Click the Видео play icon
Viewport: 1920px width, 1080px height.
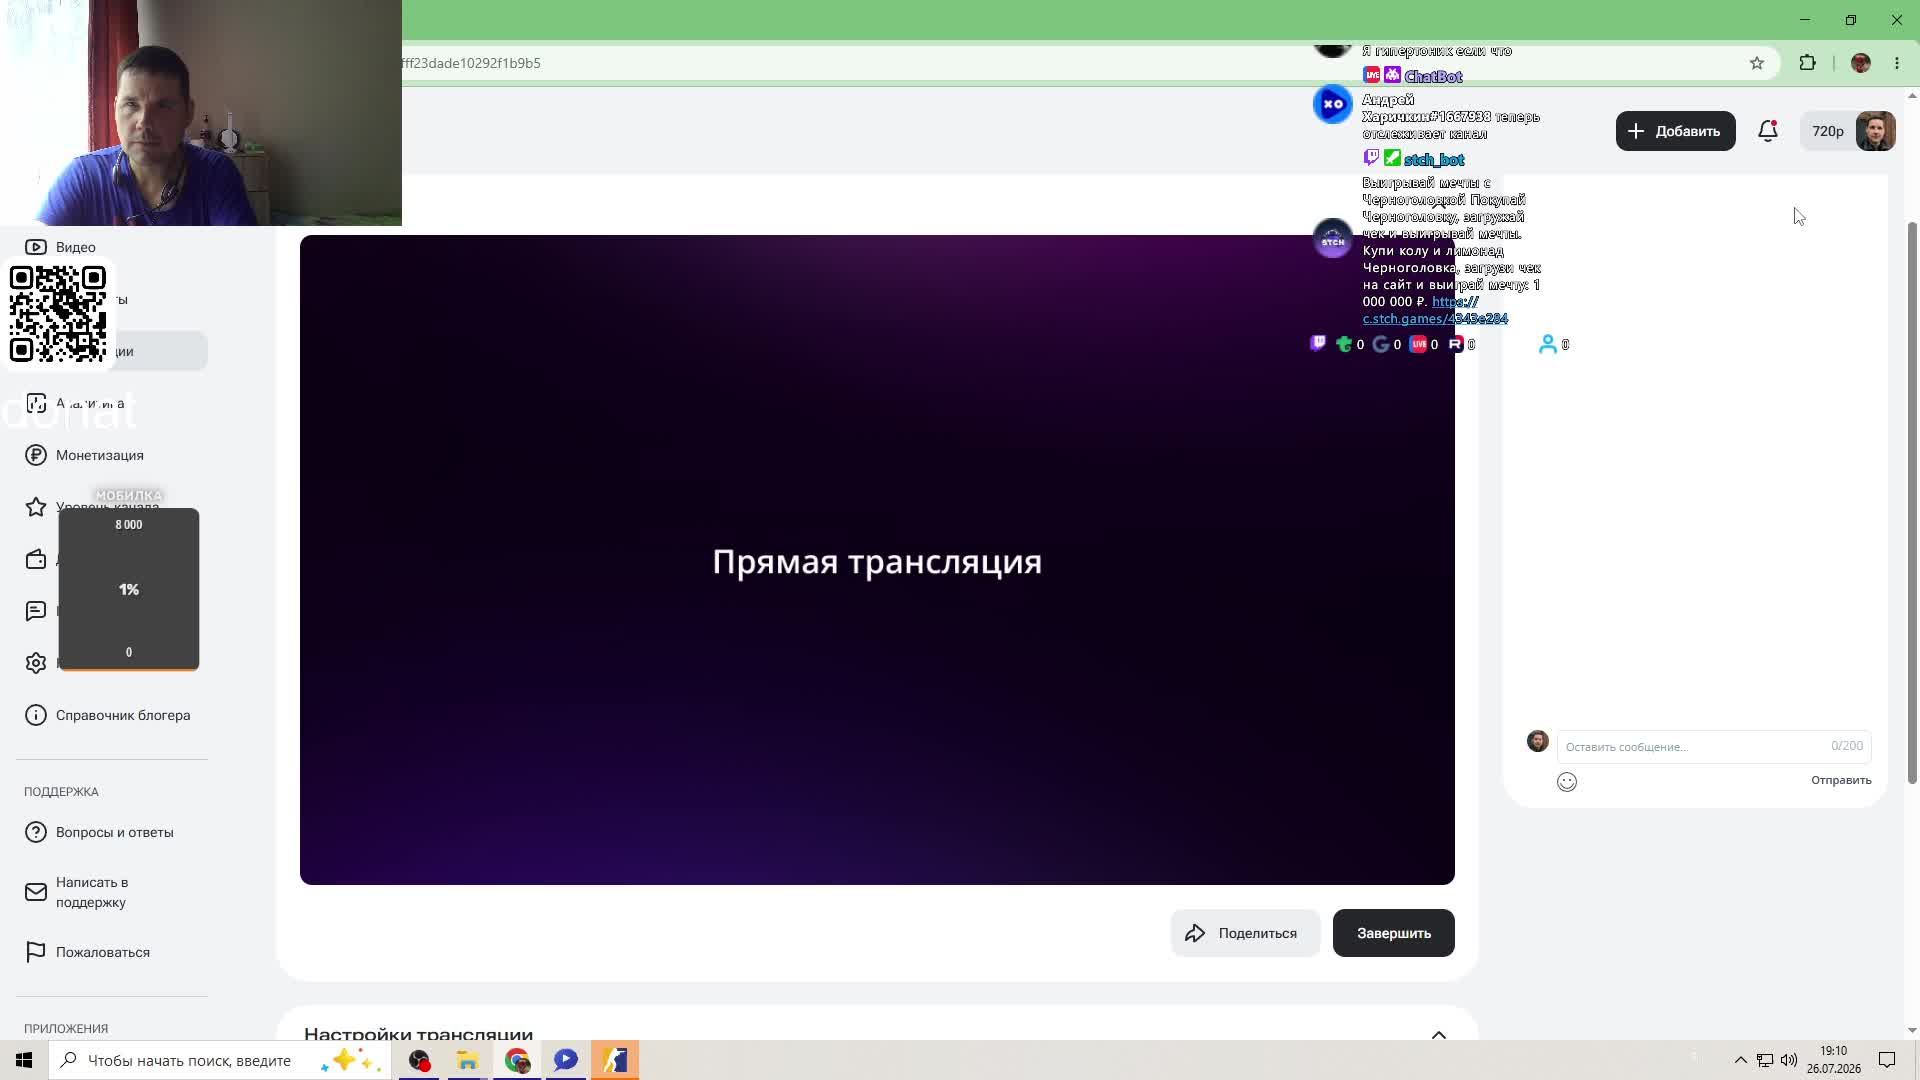click(36, 247)
